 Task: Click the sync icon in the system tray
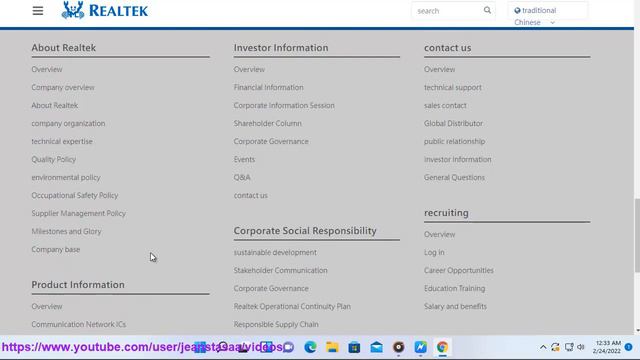click(555, 347)
